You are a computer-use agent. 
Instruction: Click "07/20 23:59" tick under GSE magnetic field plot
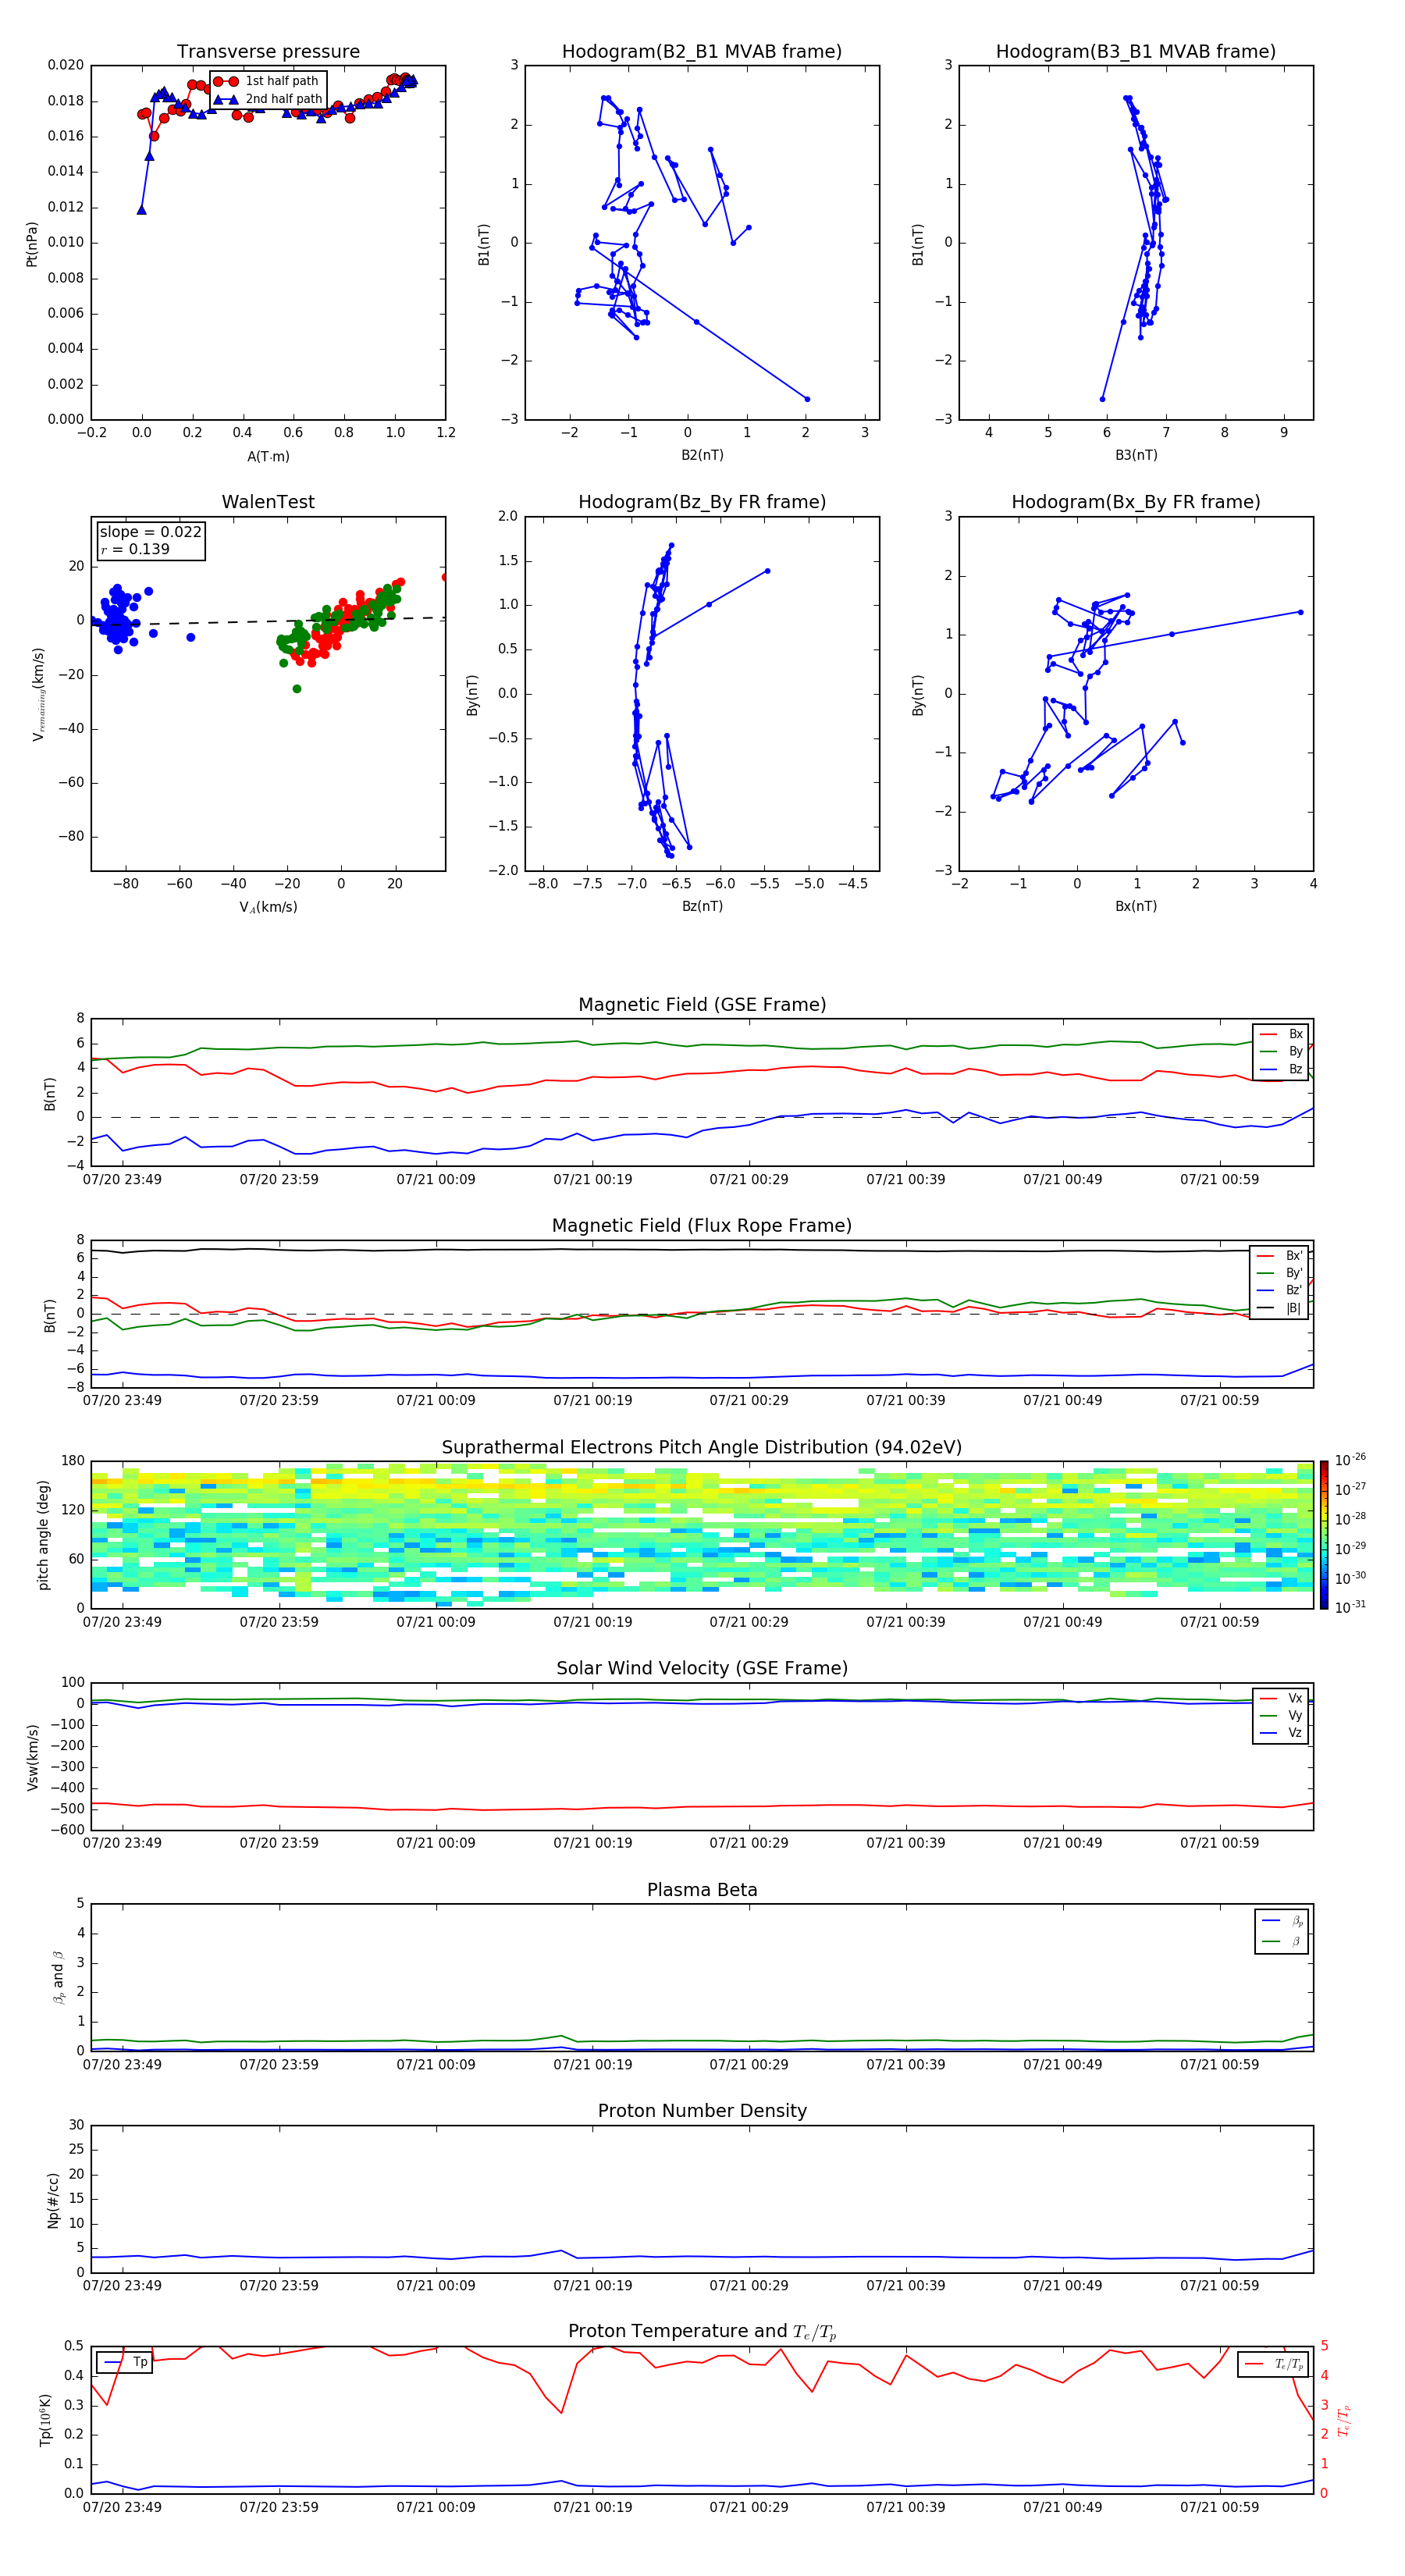click(x=279, y=1179)
